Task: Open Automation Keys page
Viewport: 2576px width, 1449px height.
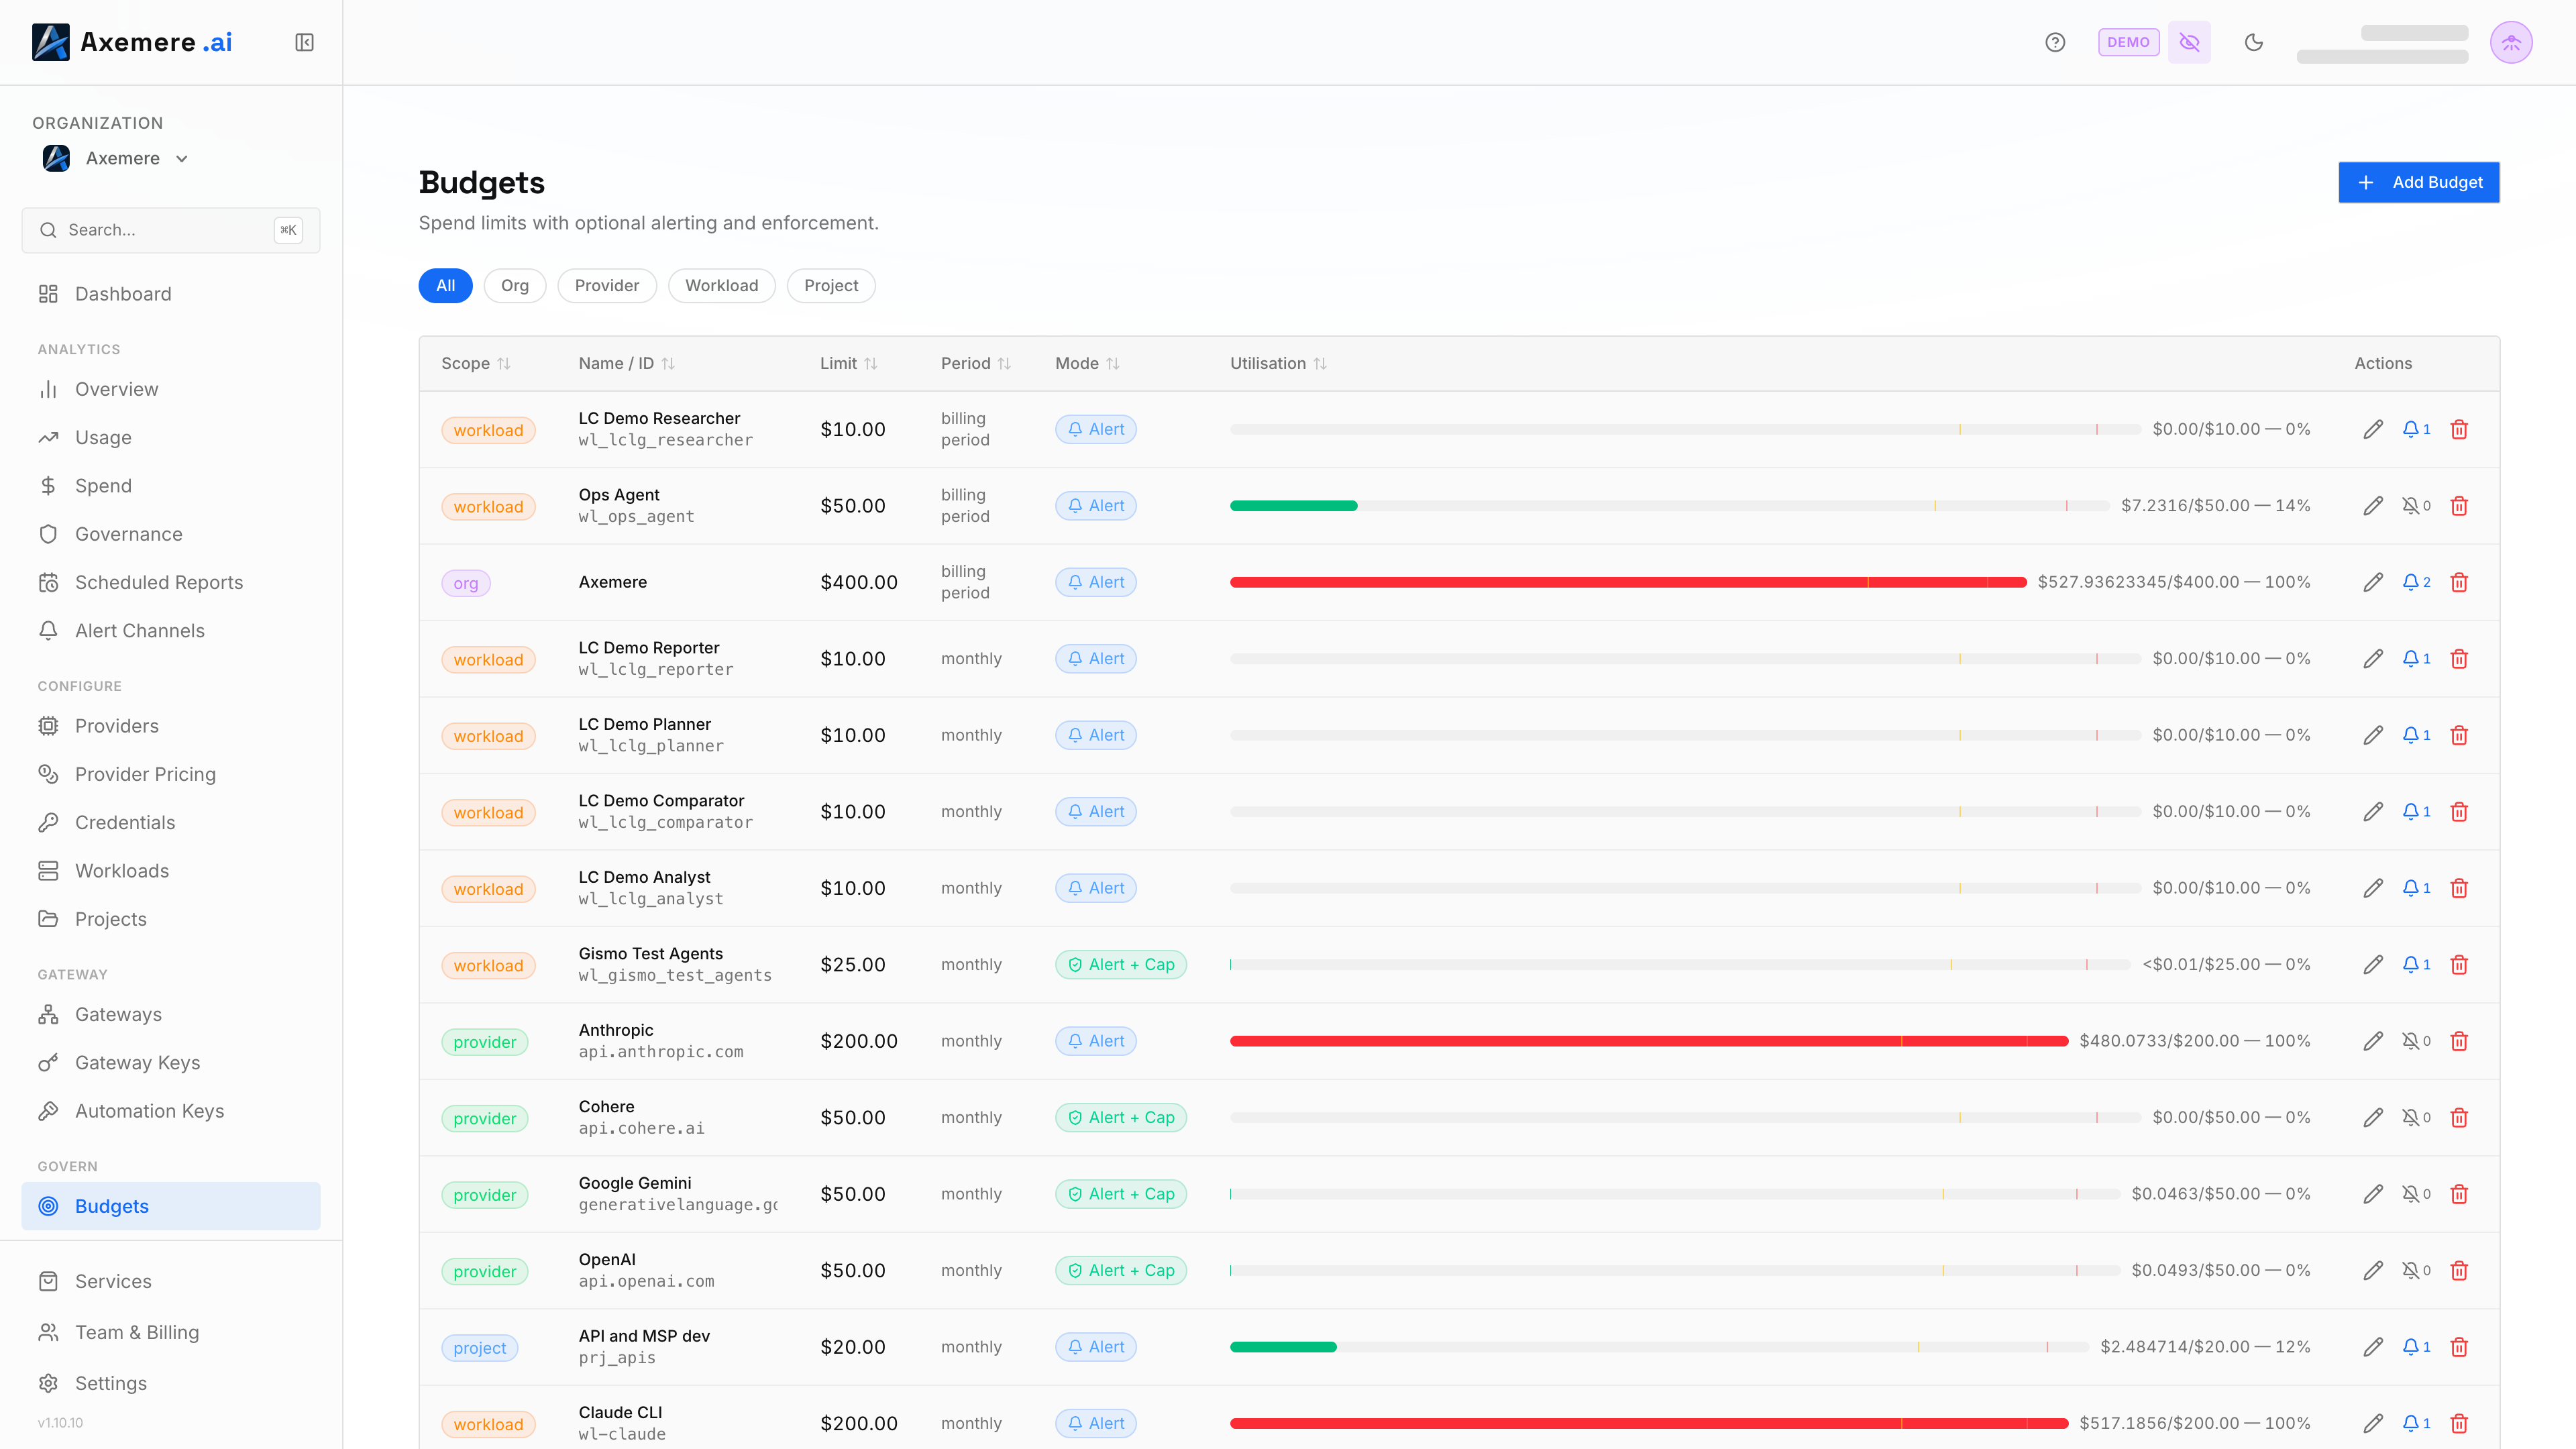Action: coord(171,1111)
